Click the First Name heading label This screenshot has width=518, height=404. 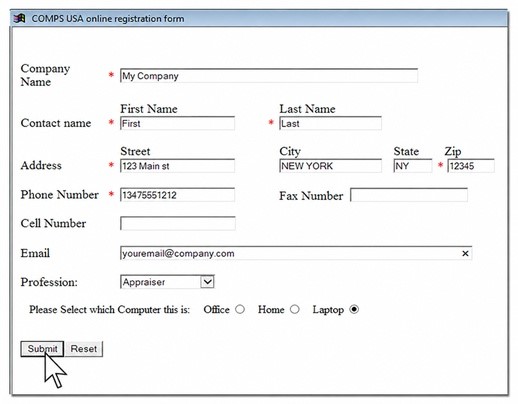pyautogui.click(x=149, y=109)
